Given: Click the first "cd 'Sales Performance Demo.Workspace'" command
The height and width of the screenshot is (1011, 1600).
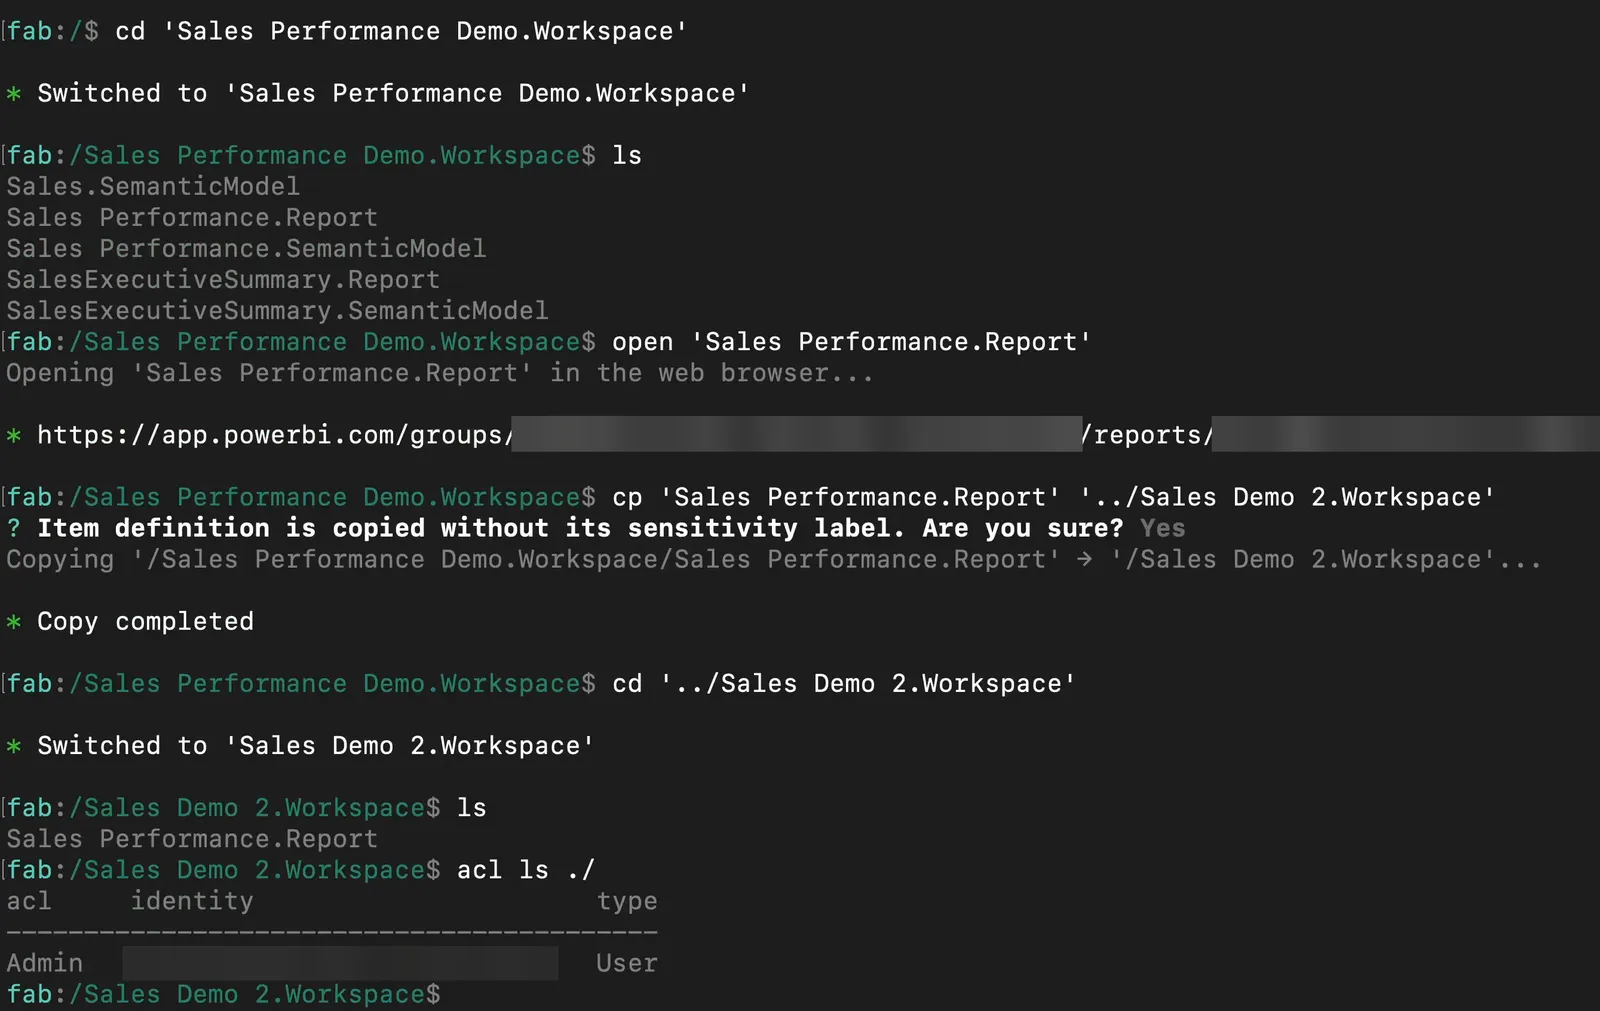Looking at the screenshot, I should pos(402,31).
